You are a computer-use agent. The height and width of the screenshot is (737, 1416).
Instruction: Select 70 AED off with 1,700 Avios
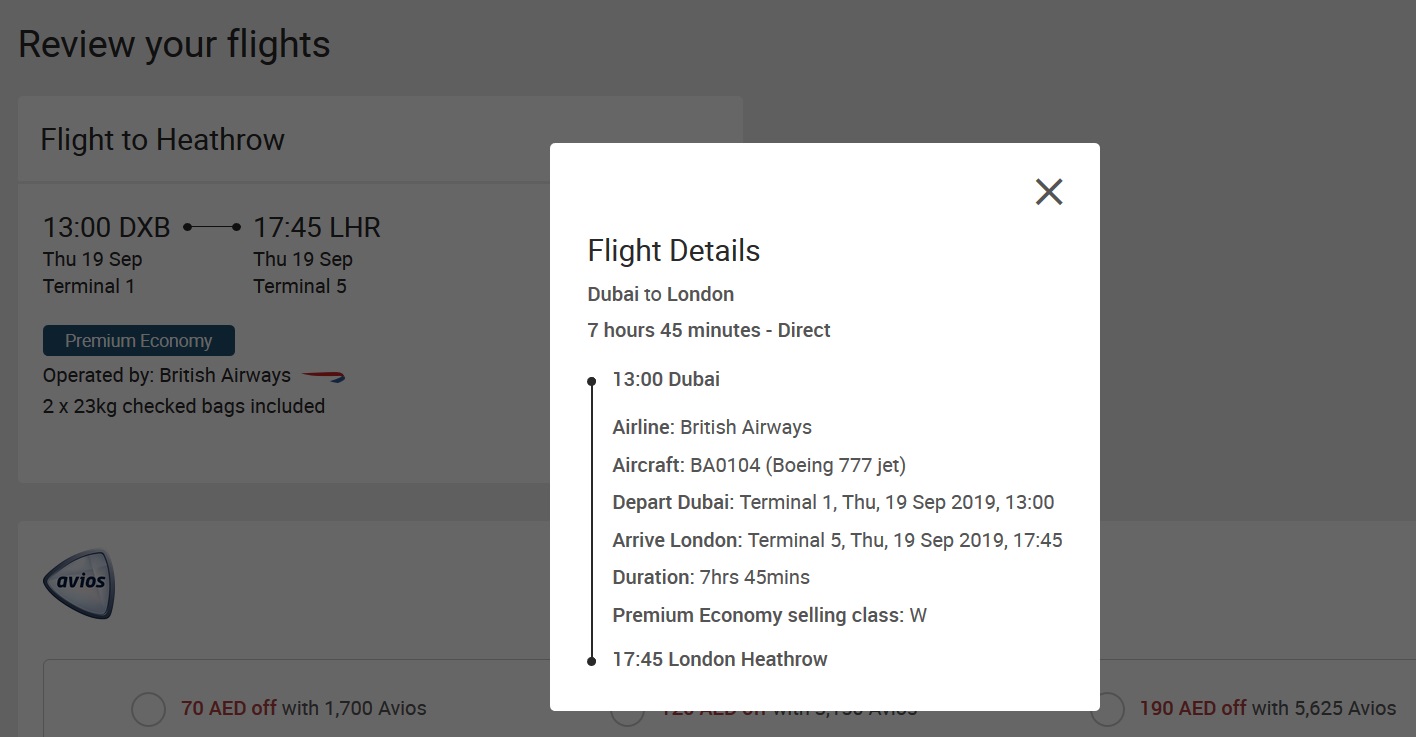149,709
